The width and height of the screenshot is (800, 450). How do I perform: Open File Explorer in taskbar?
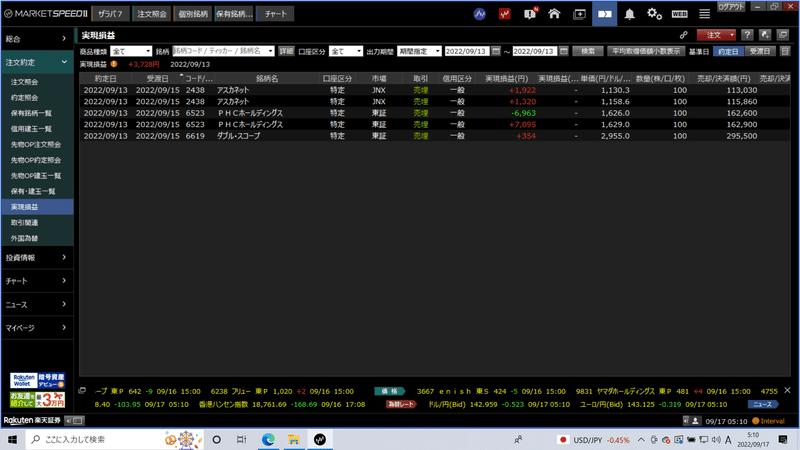(293, 439)
